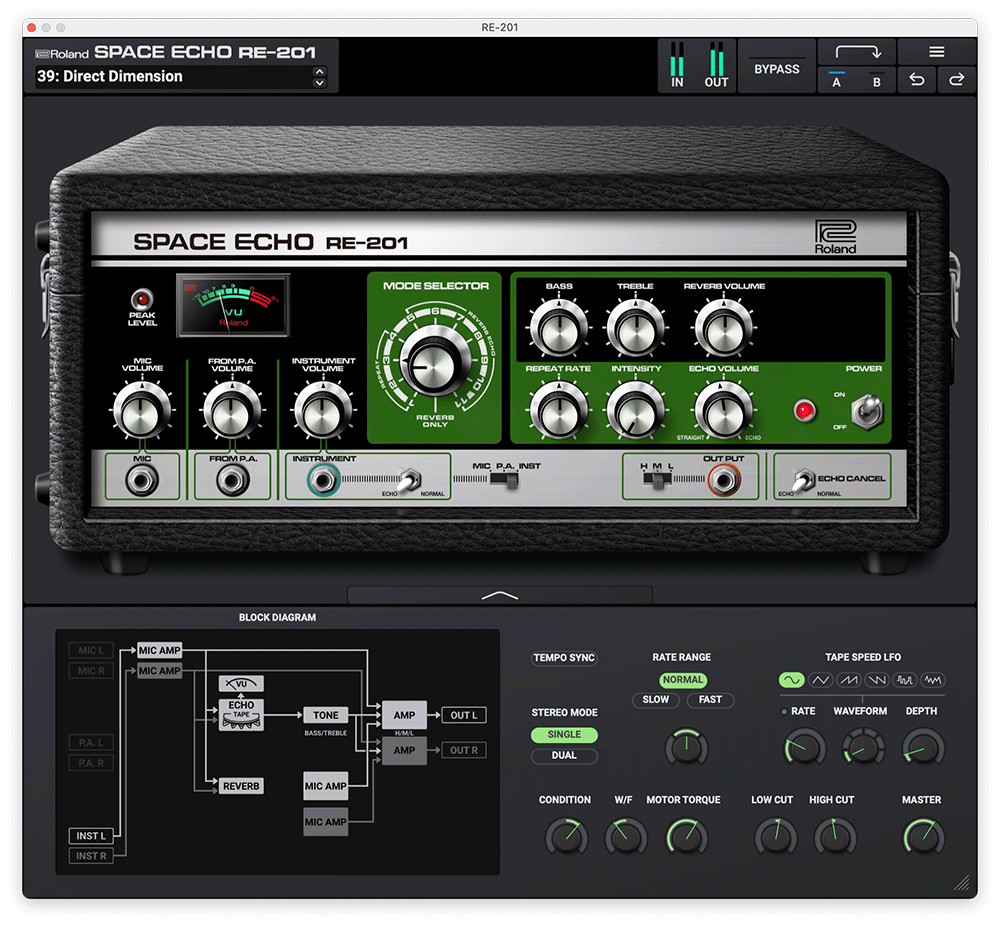Set rate range to Fast
This screenshot has width=1000, height=925.
(x=710, y=700)
